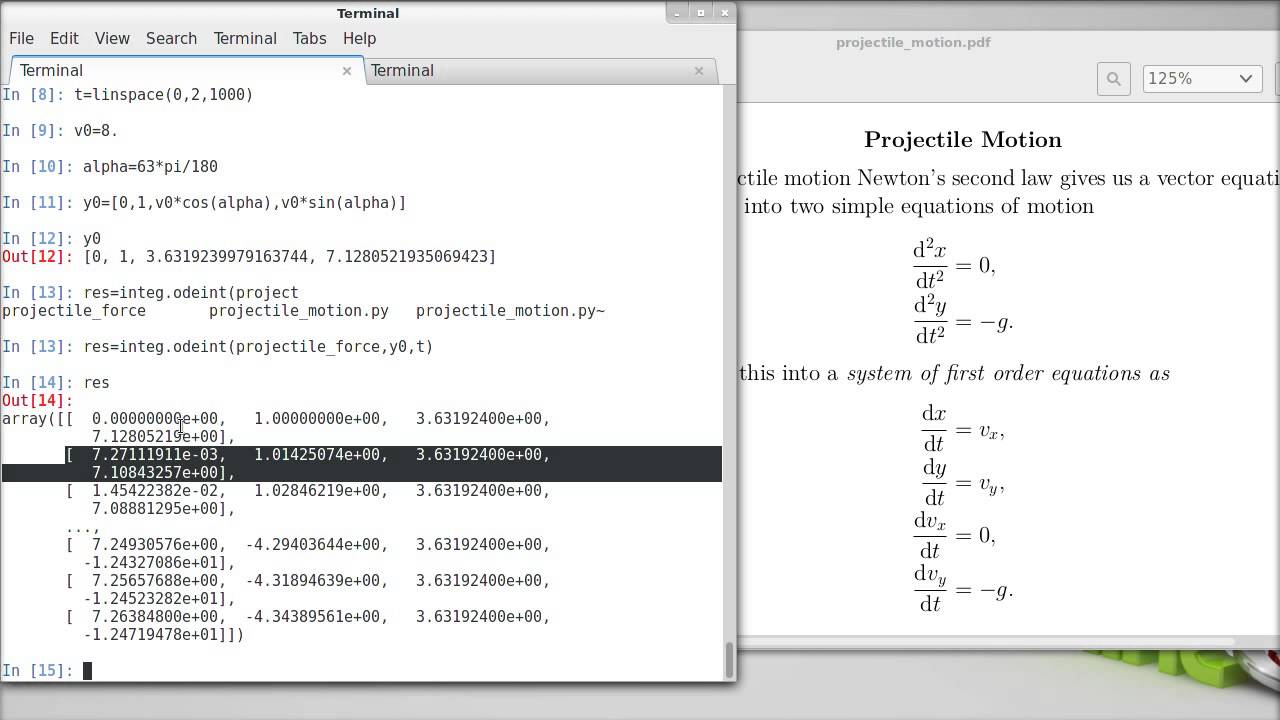The image size is (1280, 720).
Task: Open the Terminal menu in menu bar
Action: tap(245, 38)
